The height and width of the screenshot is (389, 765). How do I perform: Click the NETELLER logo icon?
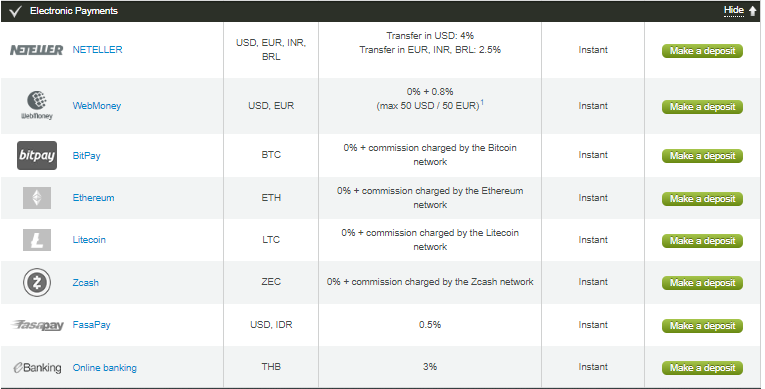pyautogui.click(x=37, y=50)
